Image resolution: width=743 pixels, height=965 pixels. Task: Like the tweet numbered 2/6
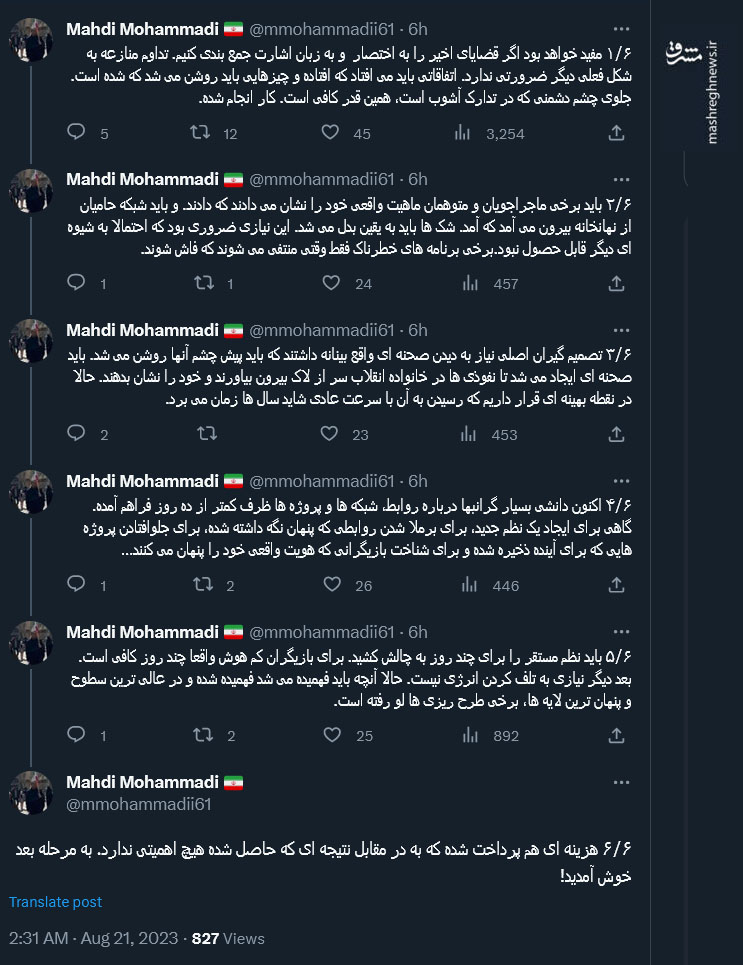click(x=330, y=283)
